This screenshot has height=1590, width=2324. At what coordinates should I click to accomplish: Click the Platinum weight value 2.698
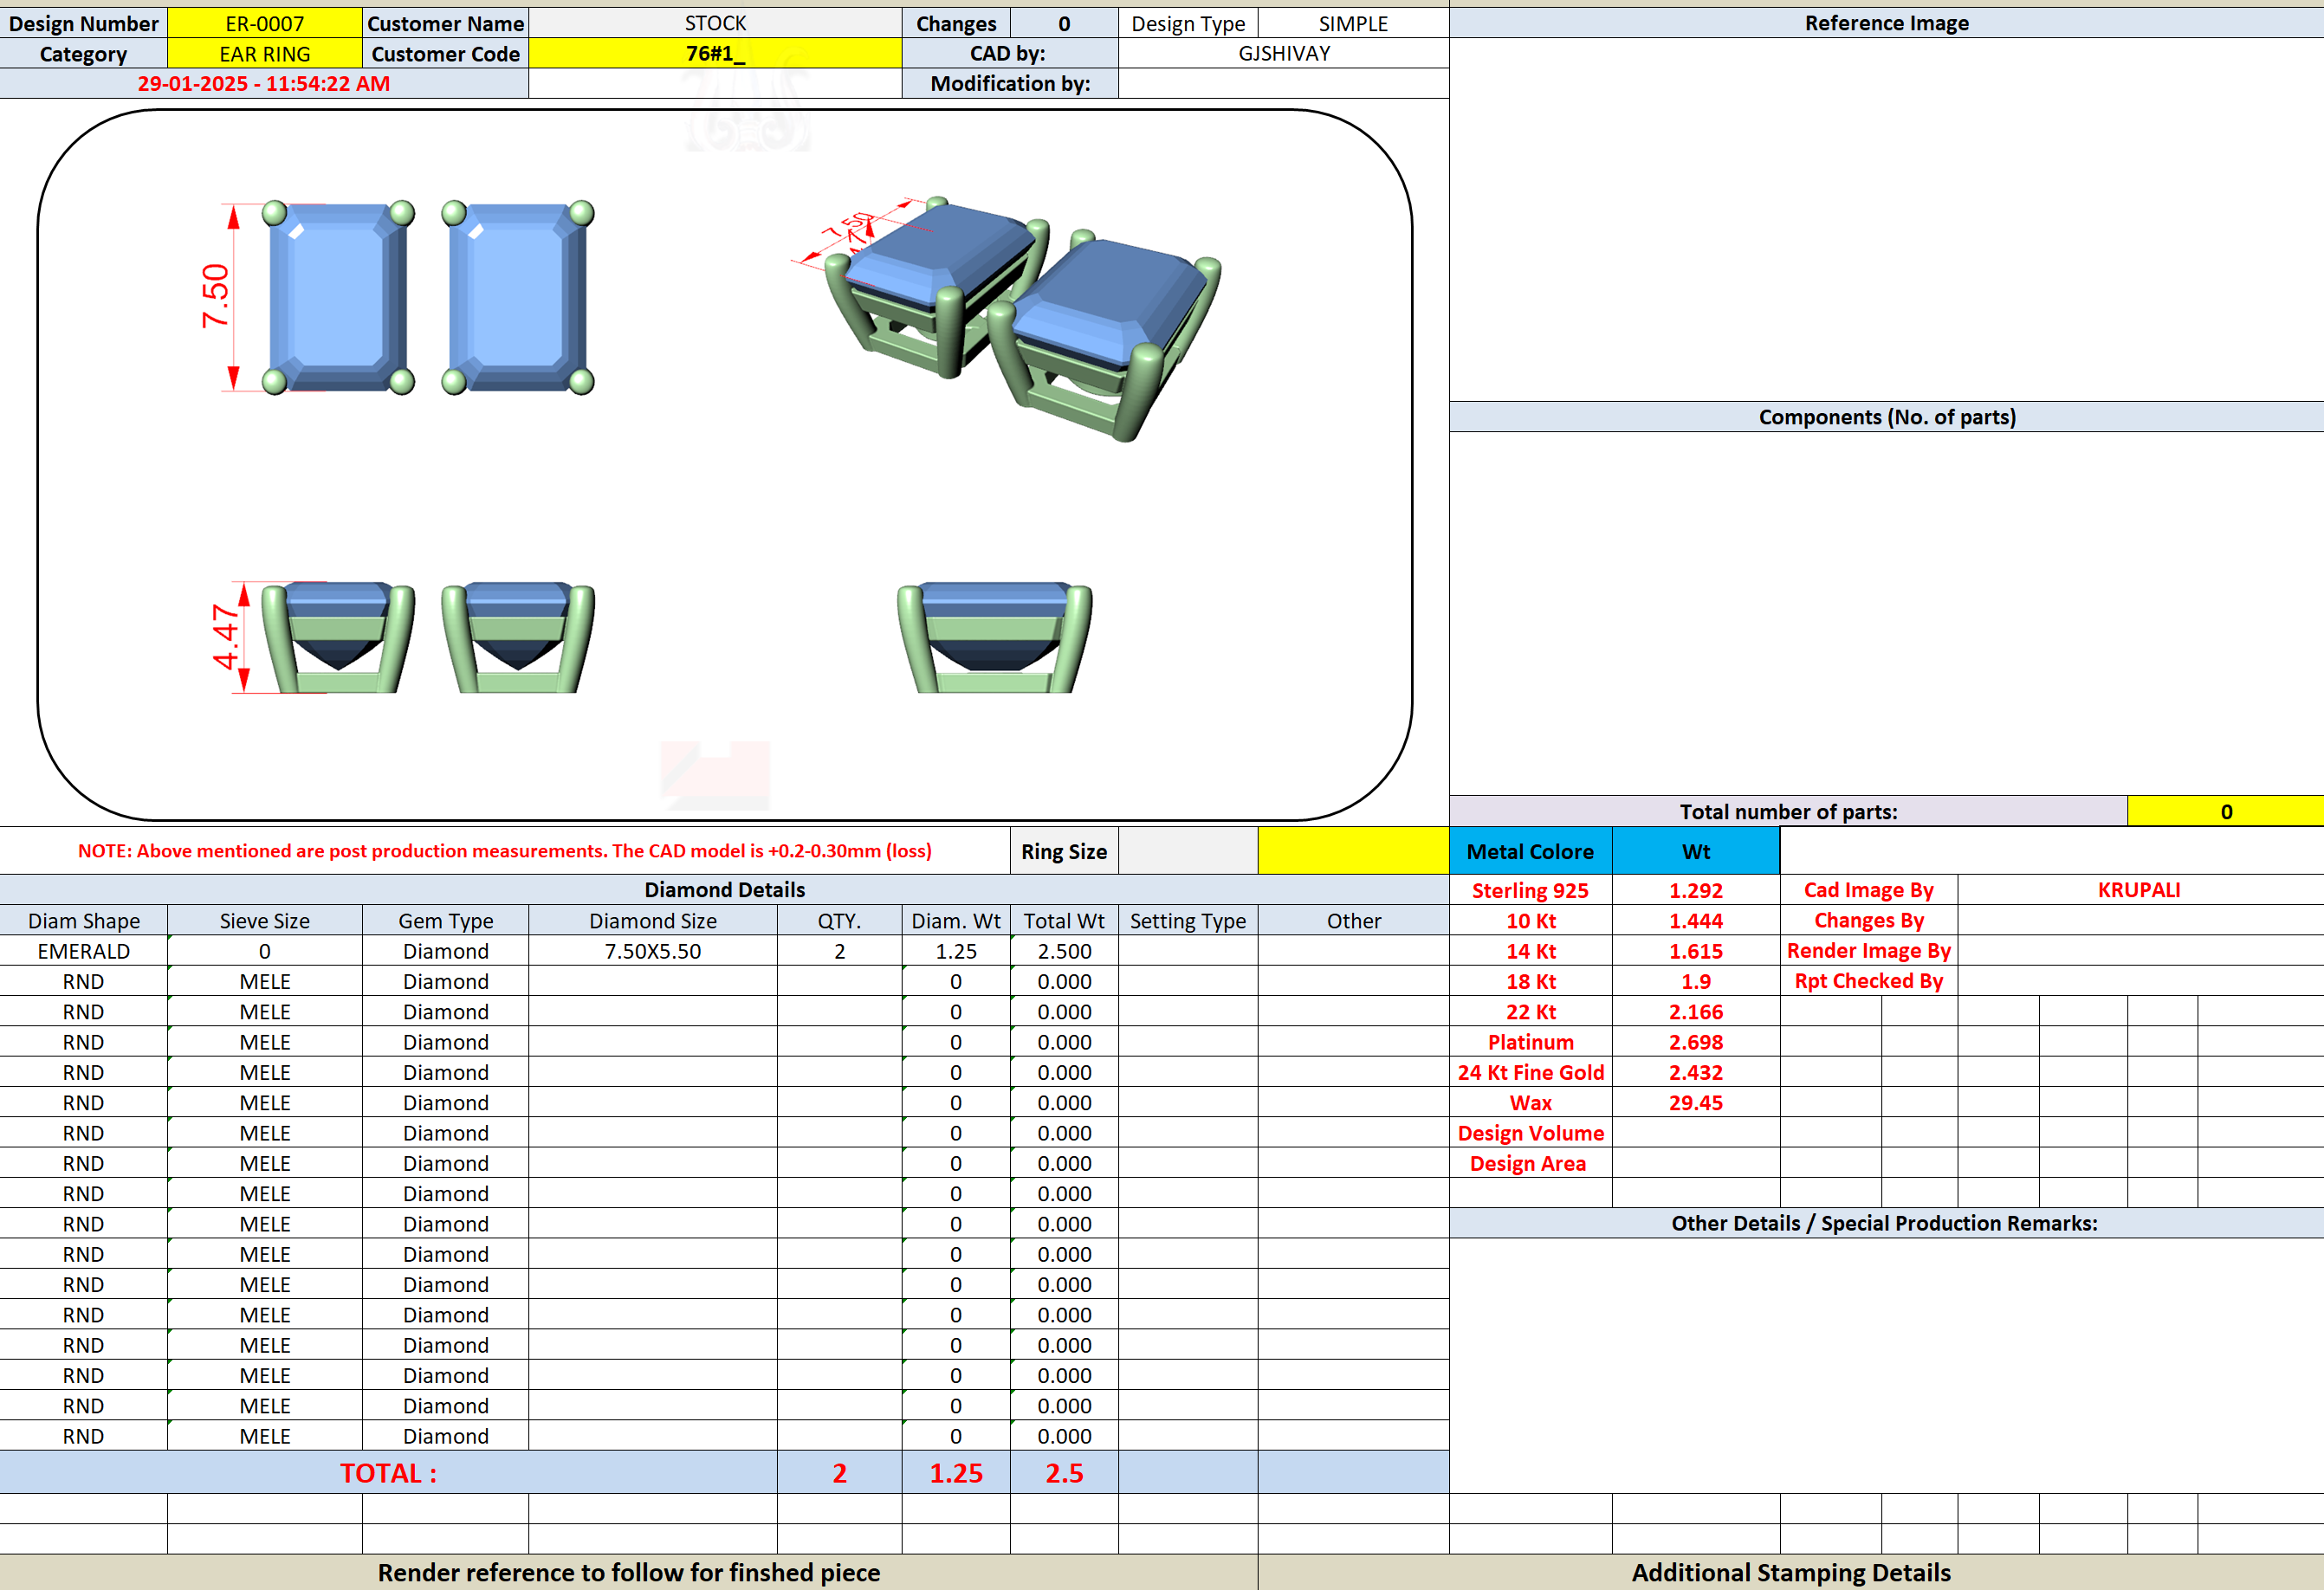pyautogui.click(x=1696, y=1042)
